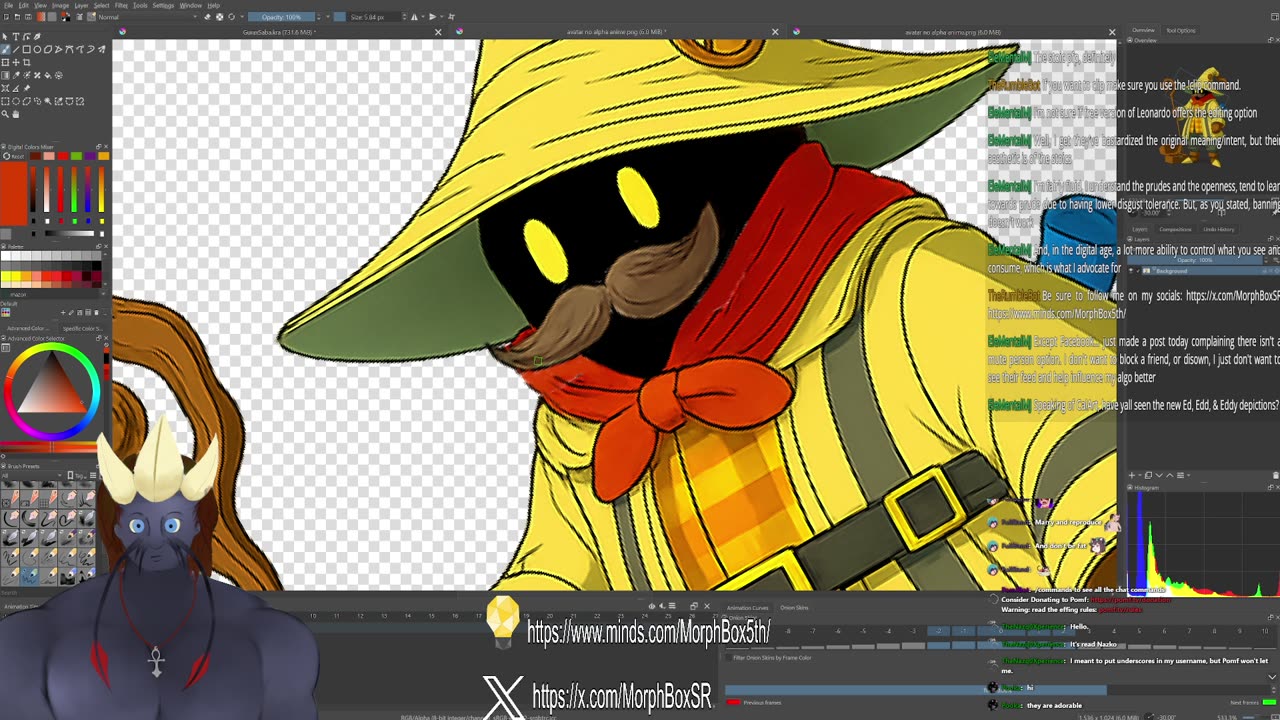Toggle Wrap Around mode icon

click(x=451, y=17)
